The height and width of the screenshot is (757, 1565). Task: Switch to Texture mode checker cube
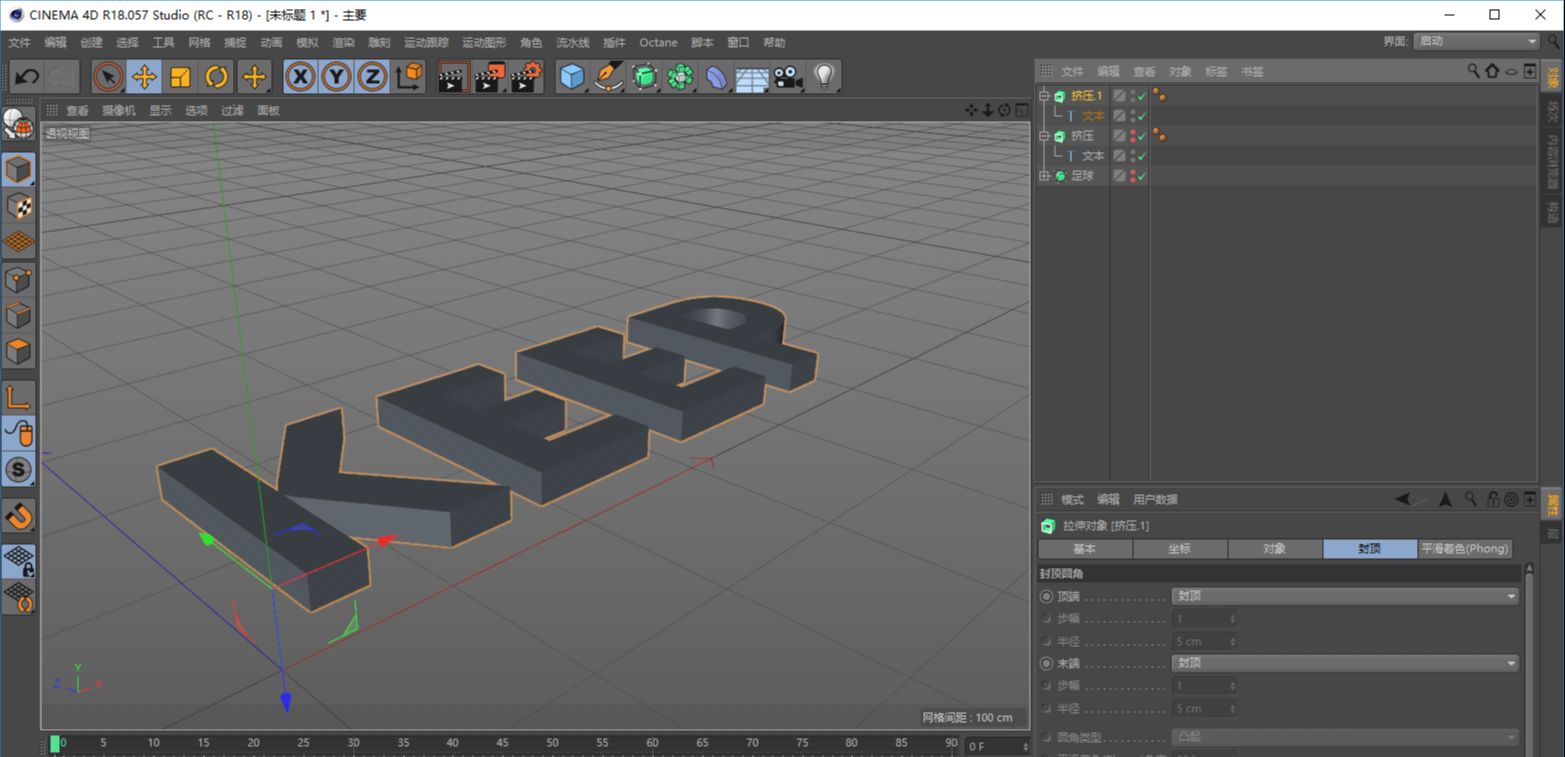[x=18, y=206]
